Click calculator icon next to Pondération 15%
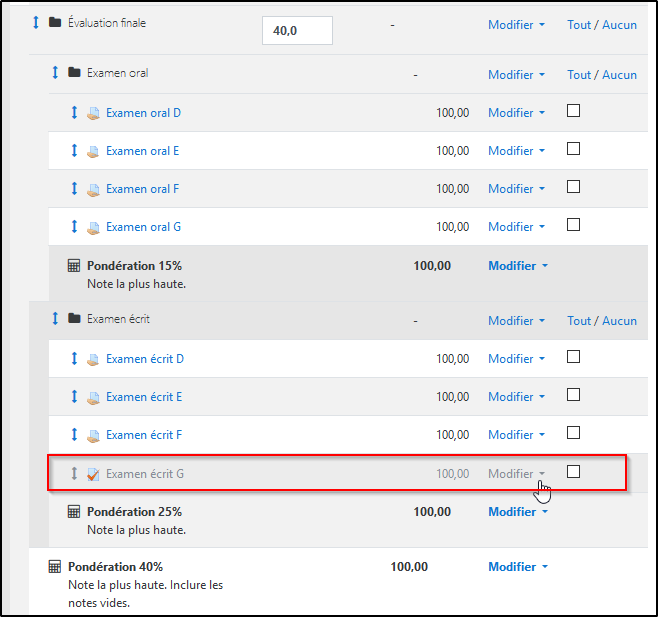 tap(73, 266)
